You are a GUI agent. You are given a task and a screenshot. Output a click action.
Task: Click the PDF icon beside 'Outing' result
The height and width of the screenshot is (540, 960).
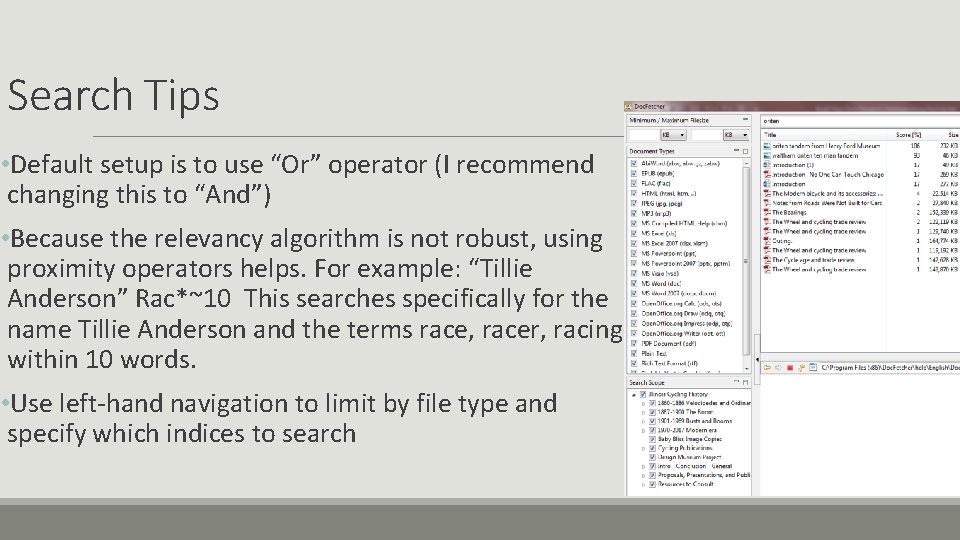767,241
